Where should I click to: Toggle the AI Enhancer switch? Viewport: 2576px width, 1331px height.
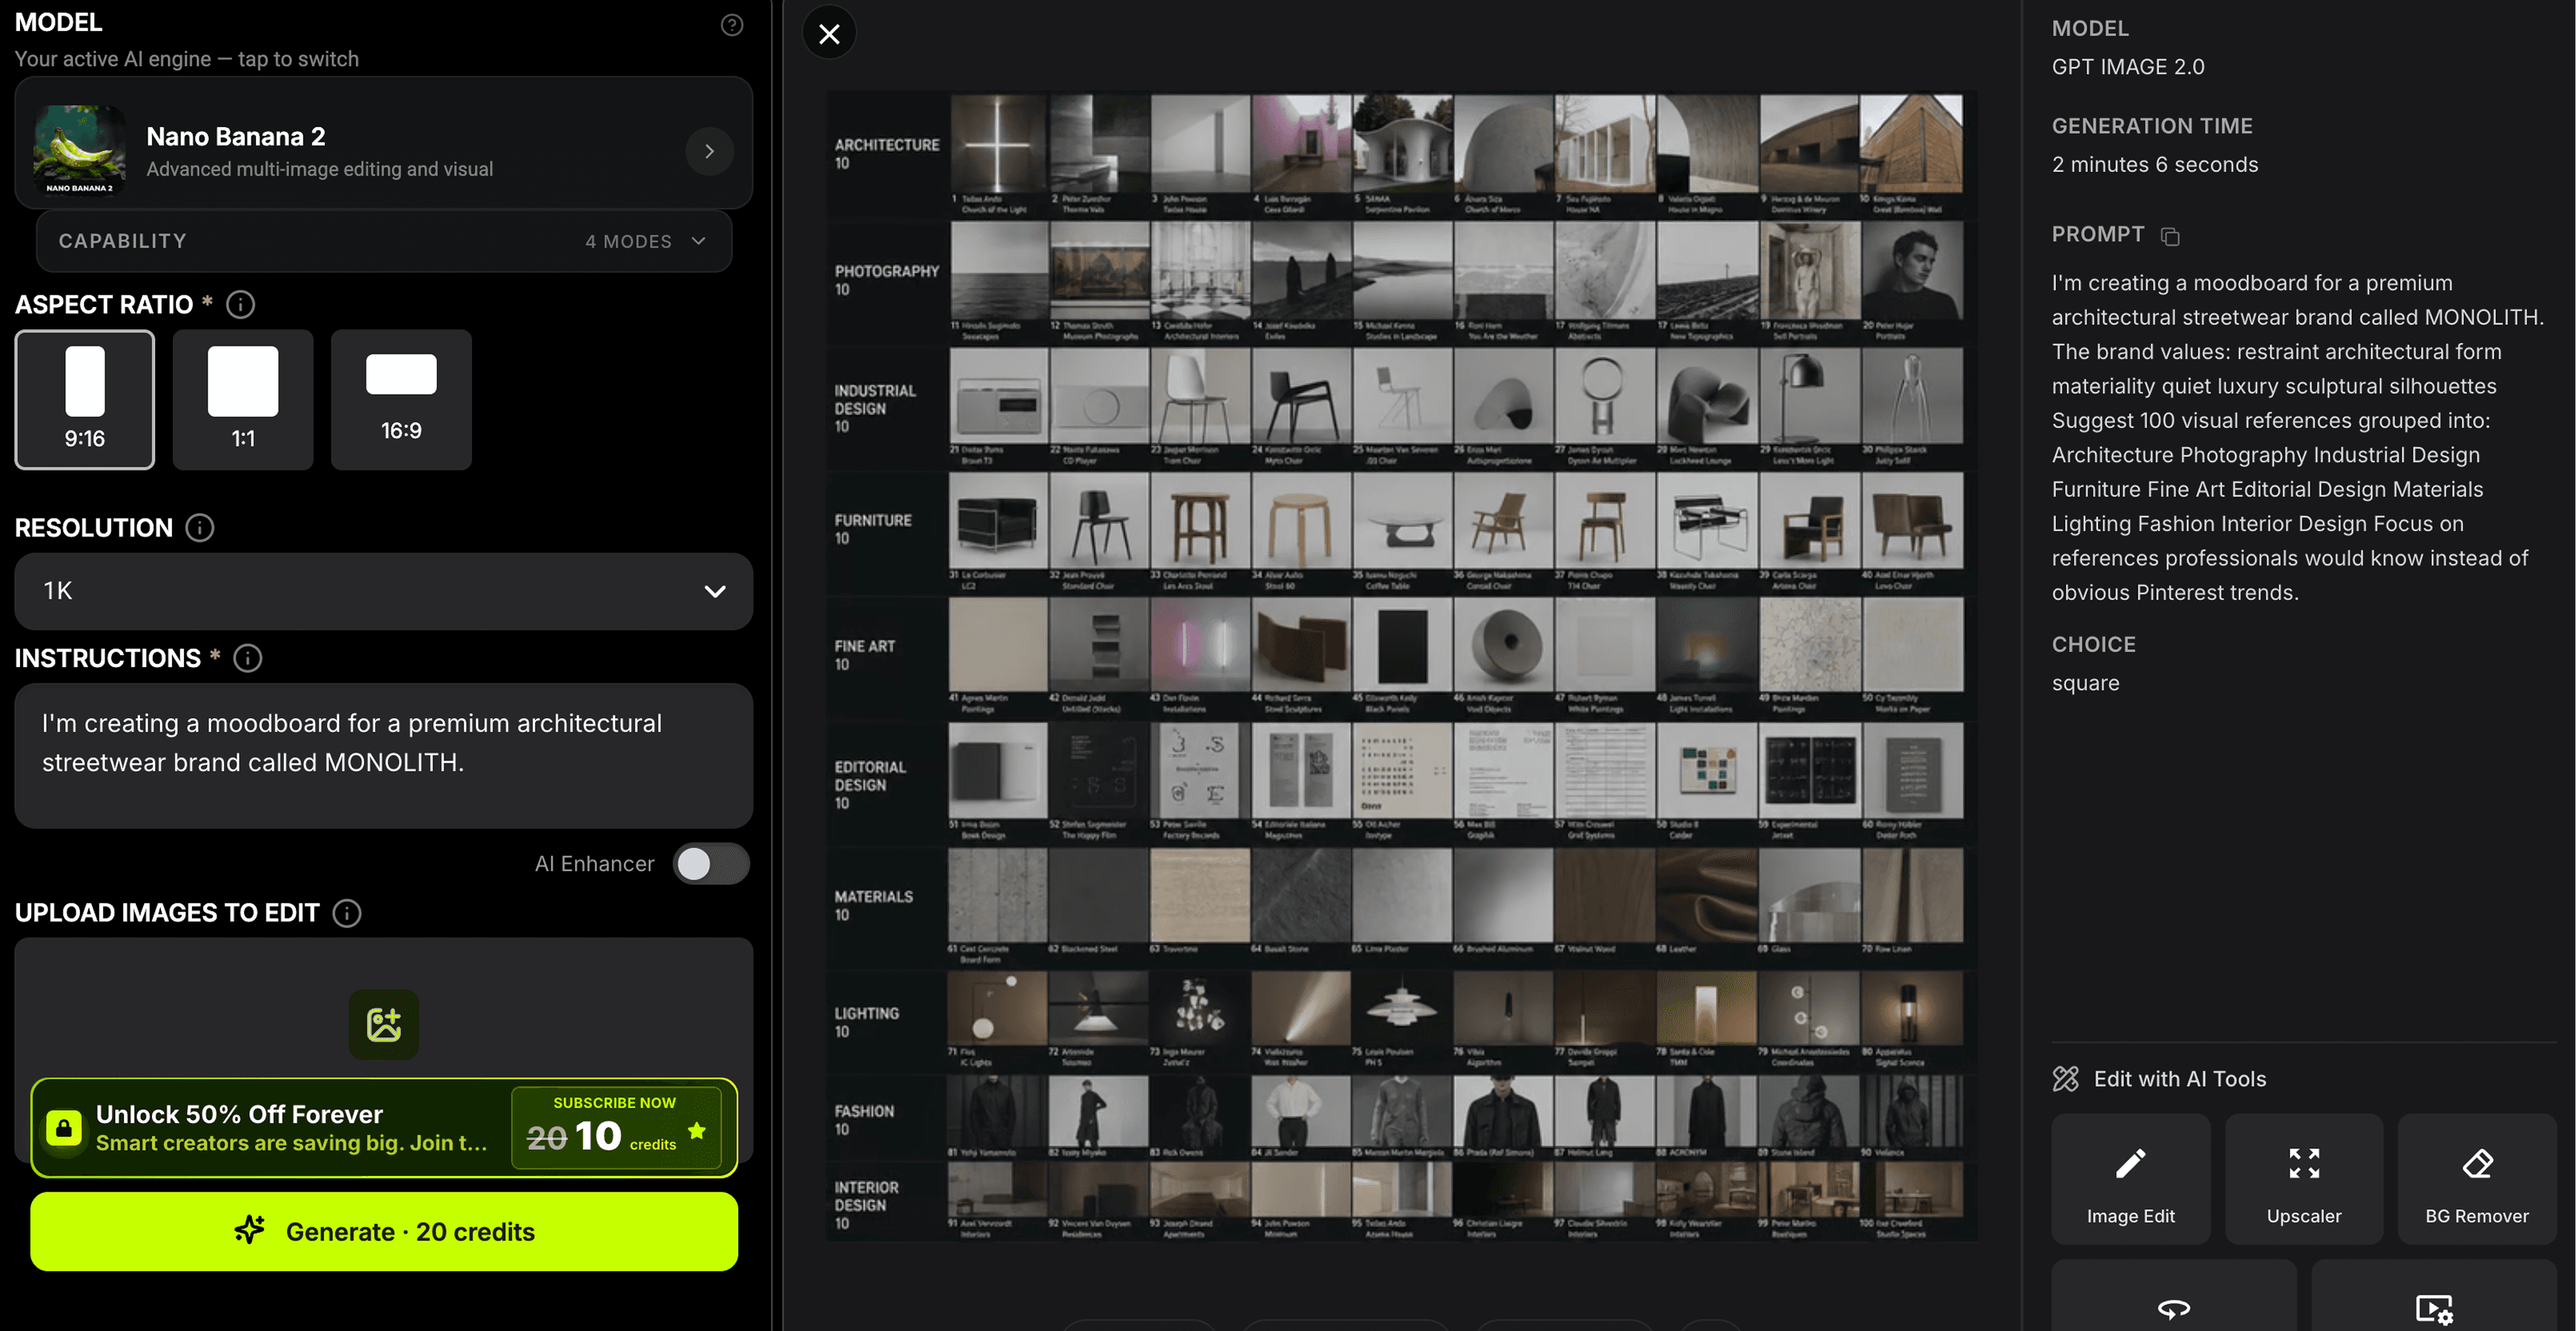[711, 864]
